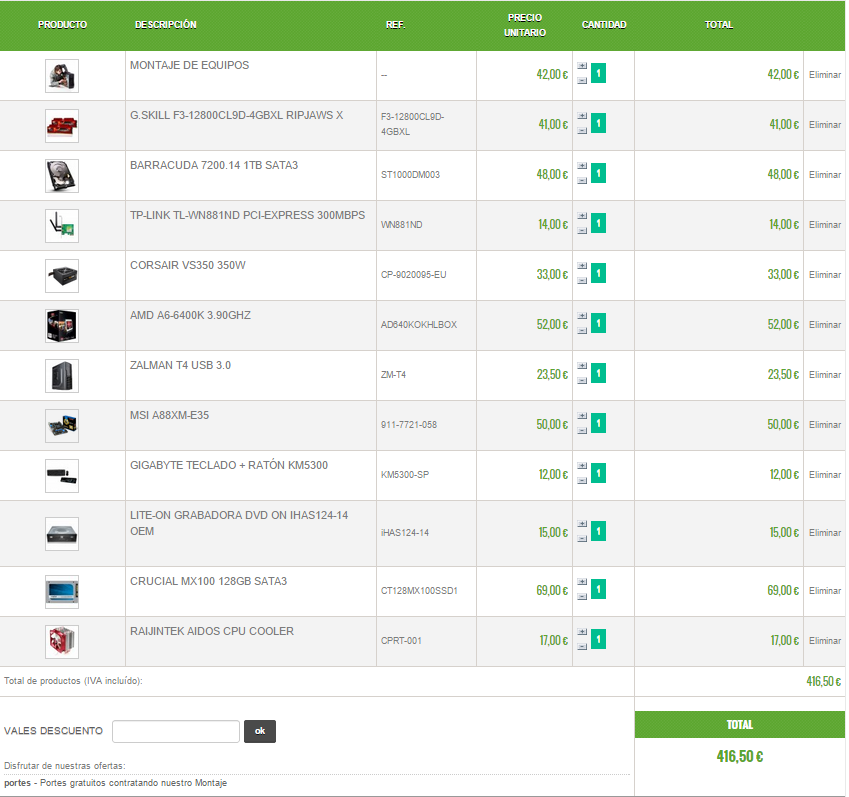The width and height of the screenshot is (849, 797).
Task: Increase quantity of LITE-ON DVD burner
Action: tap(582, 524)
